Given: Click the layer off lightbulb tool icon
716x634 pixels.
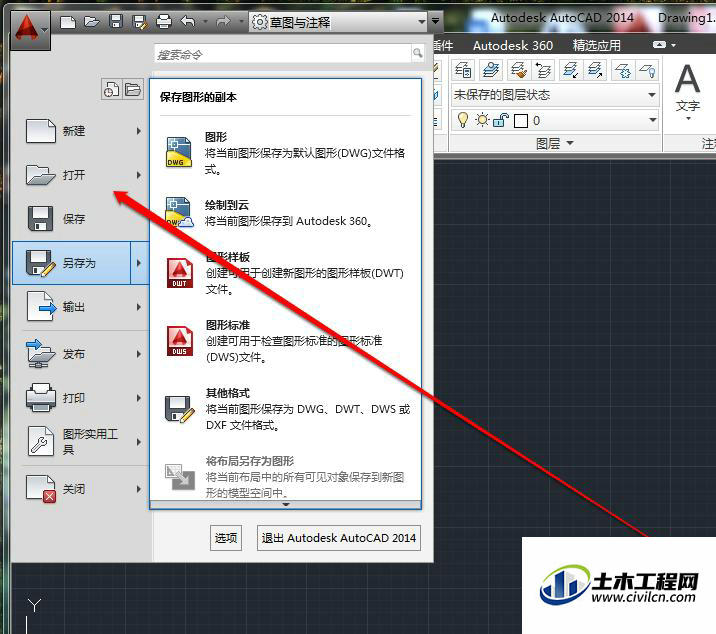Looking at the screenshot, I should tap(648, 70).
